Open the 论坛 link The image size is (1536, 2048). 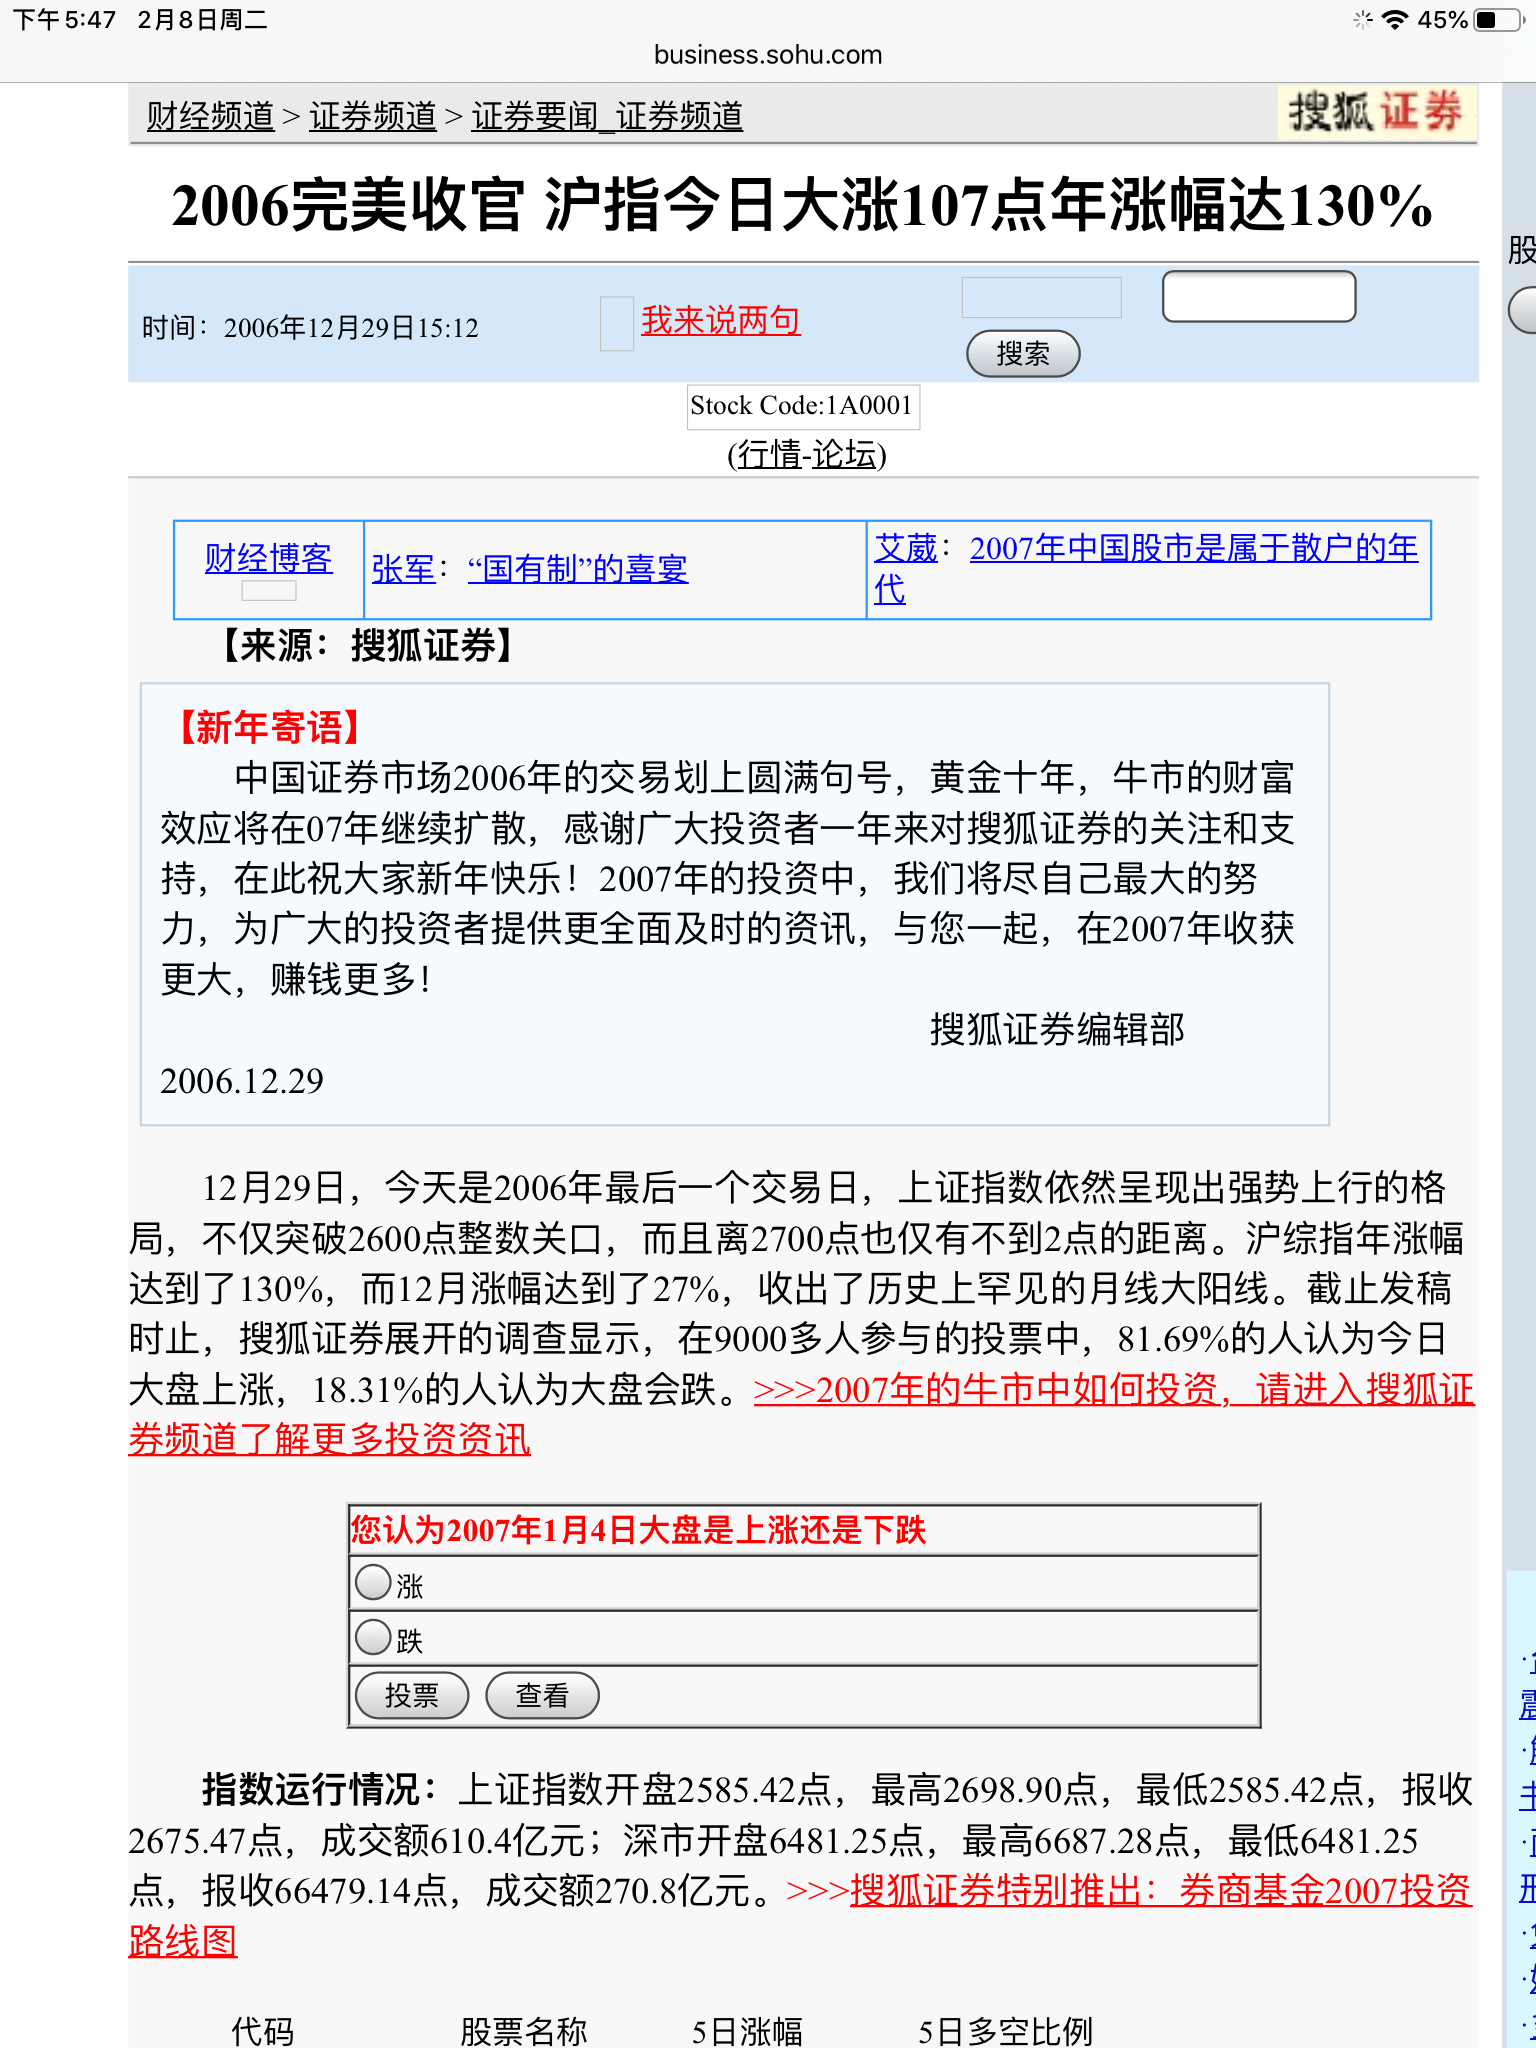[844, 455]
